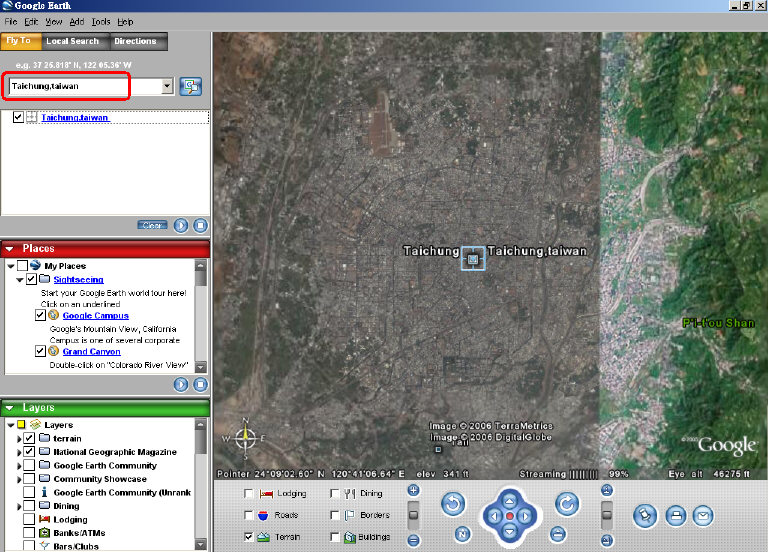Image resolution: width=768 pixels, height=552 pixels.
Task: Click the Search button beside the Fly To field
Action: [191, 86]
